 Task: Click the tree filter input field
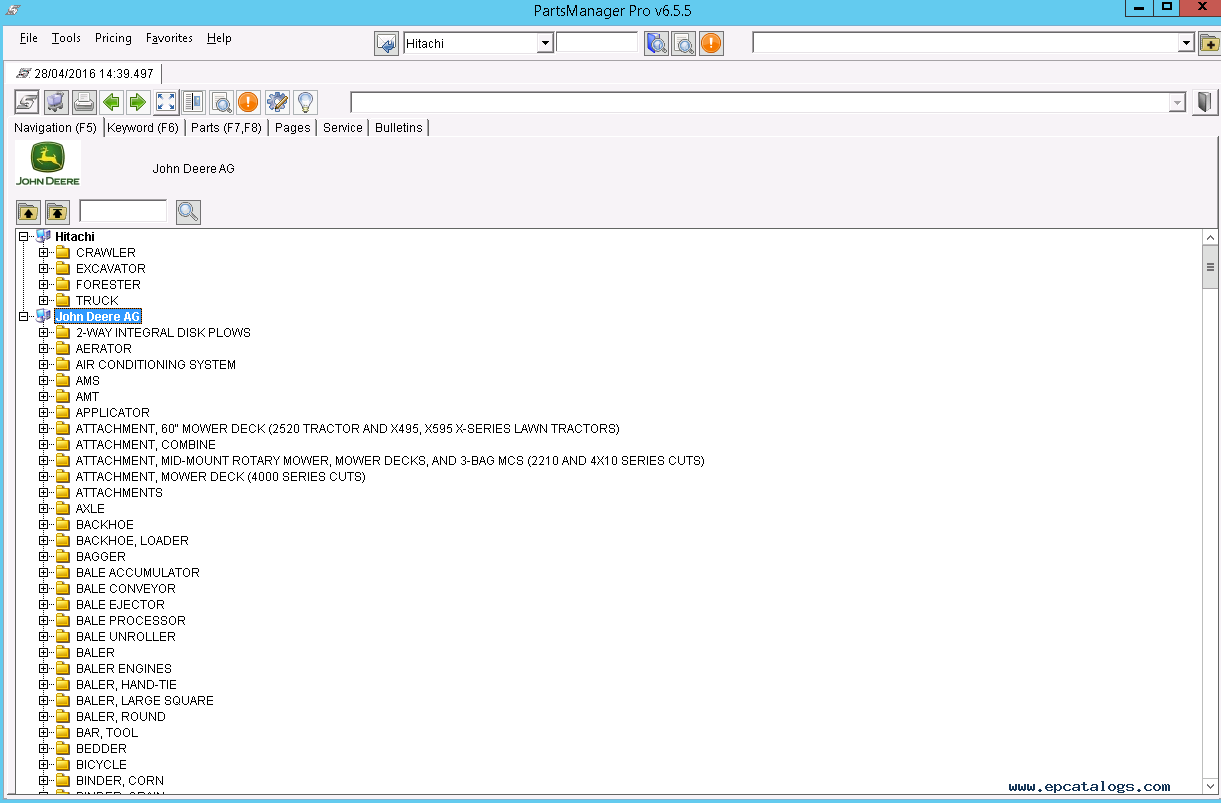(123, 211)
